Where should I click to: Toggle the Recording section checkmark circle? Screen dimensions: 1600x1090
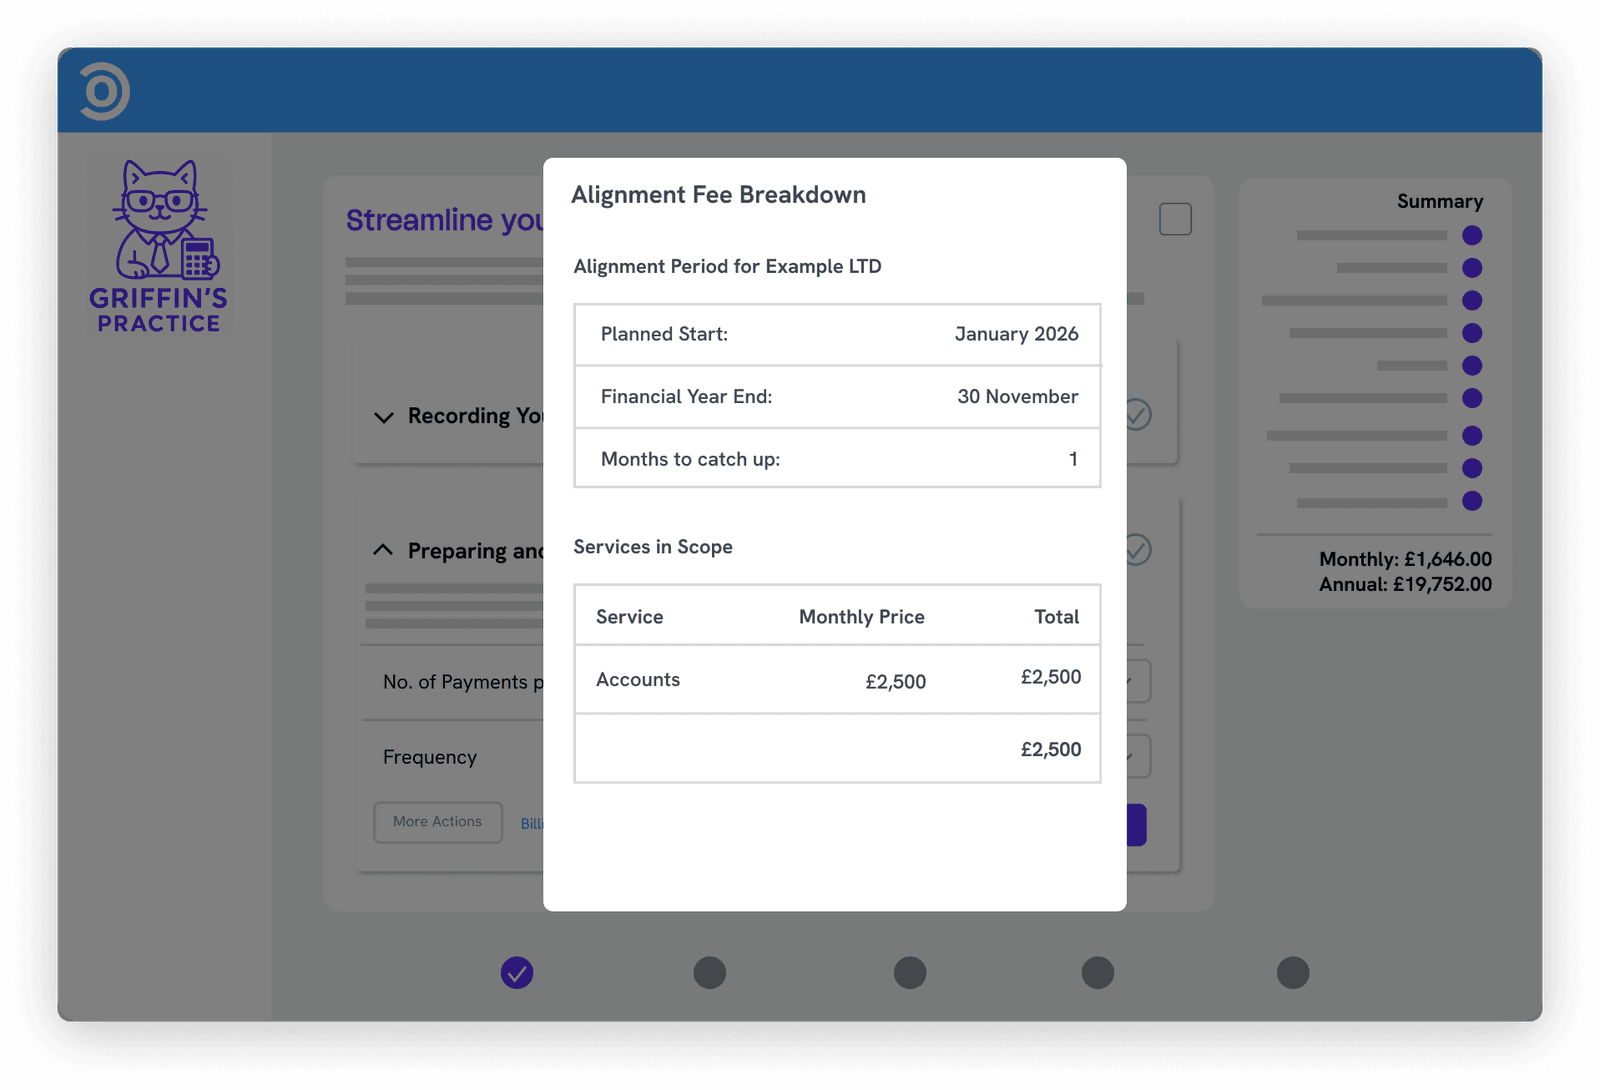click(1137, 414)
